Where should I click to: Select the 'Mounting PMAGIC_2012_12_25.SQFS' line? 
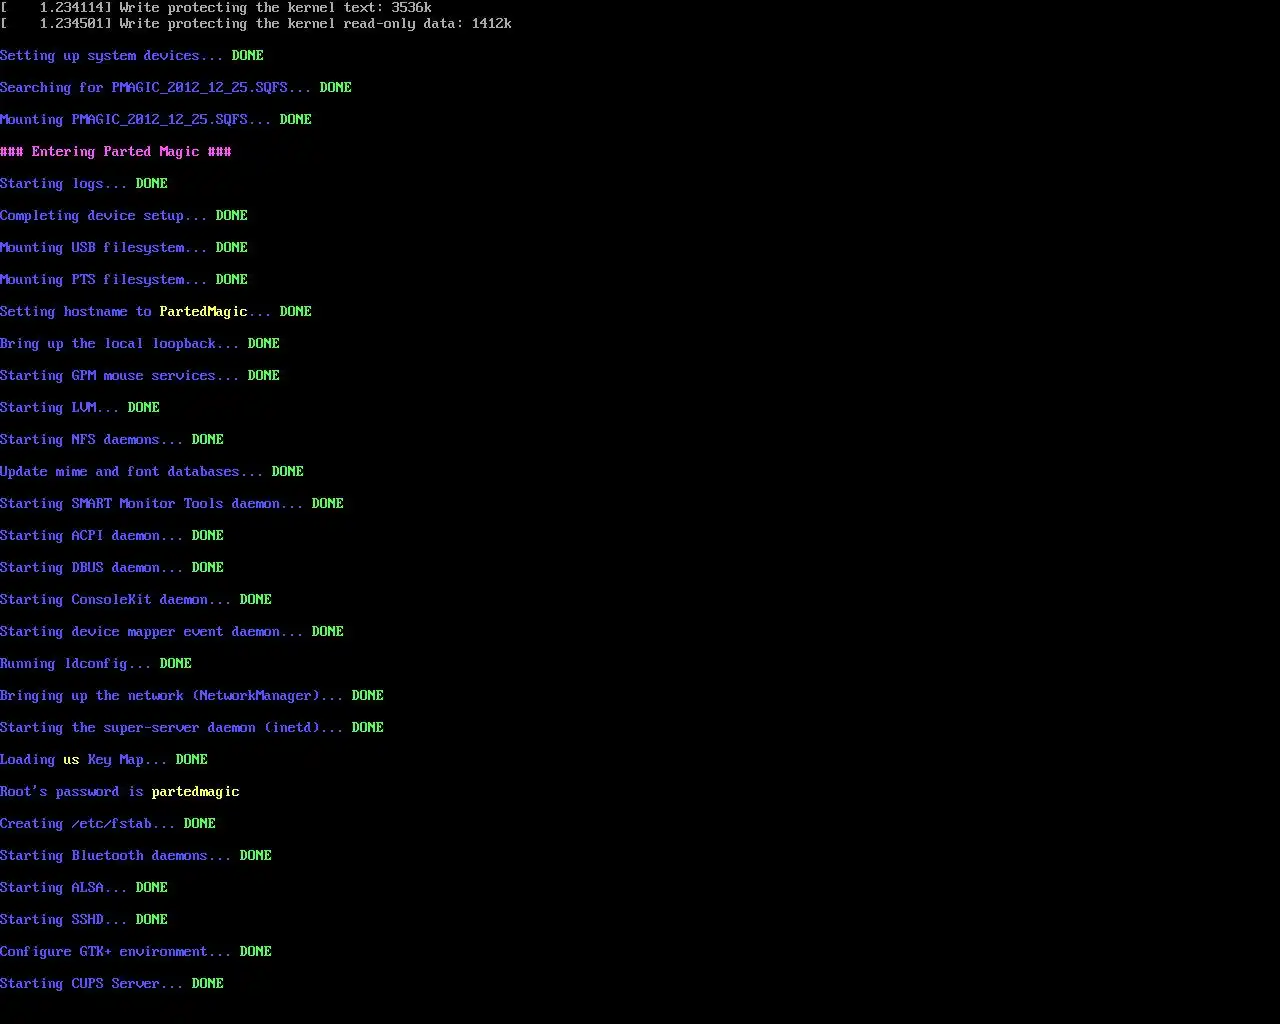pos(156,119)
